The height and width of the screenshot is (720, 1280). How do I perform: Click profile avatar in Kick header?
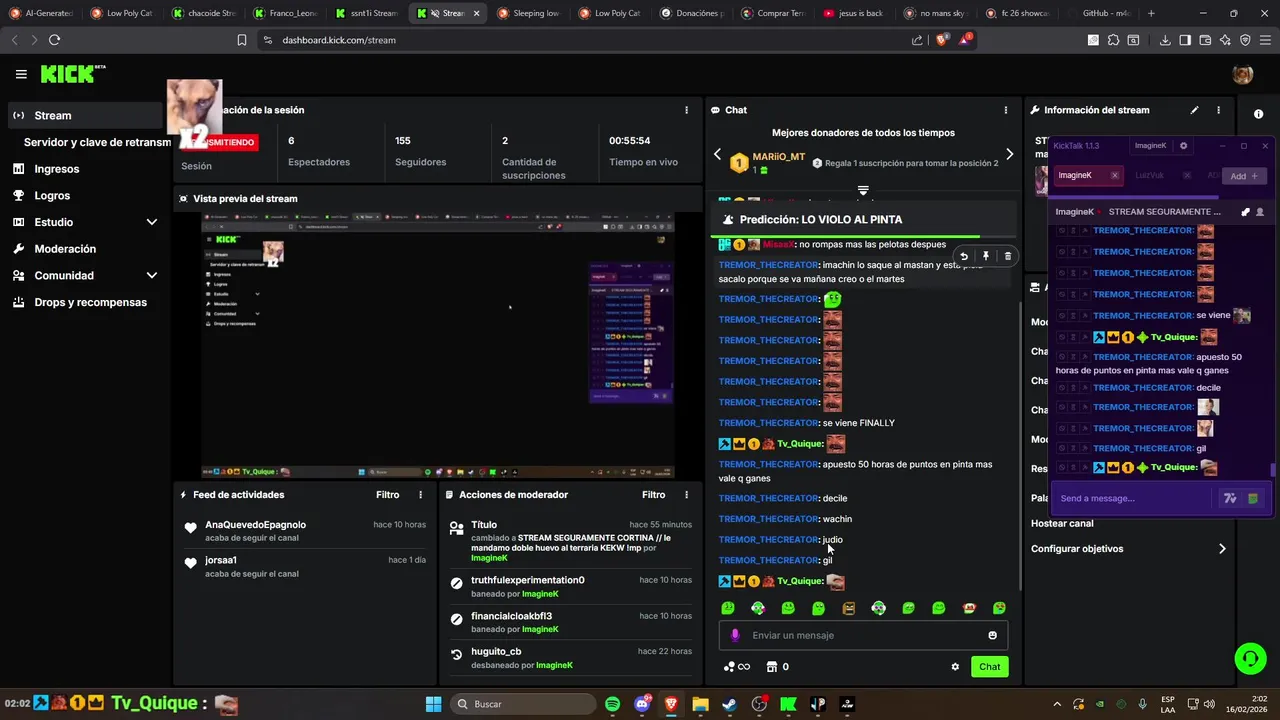coord(1243,74)
